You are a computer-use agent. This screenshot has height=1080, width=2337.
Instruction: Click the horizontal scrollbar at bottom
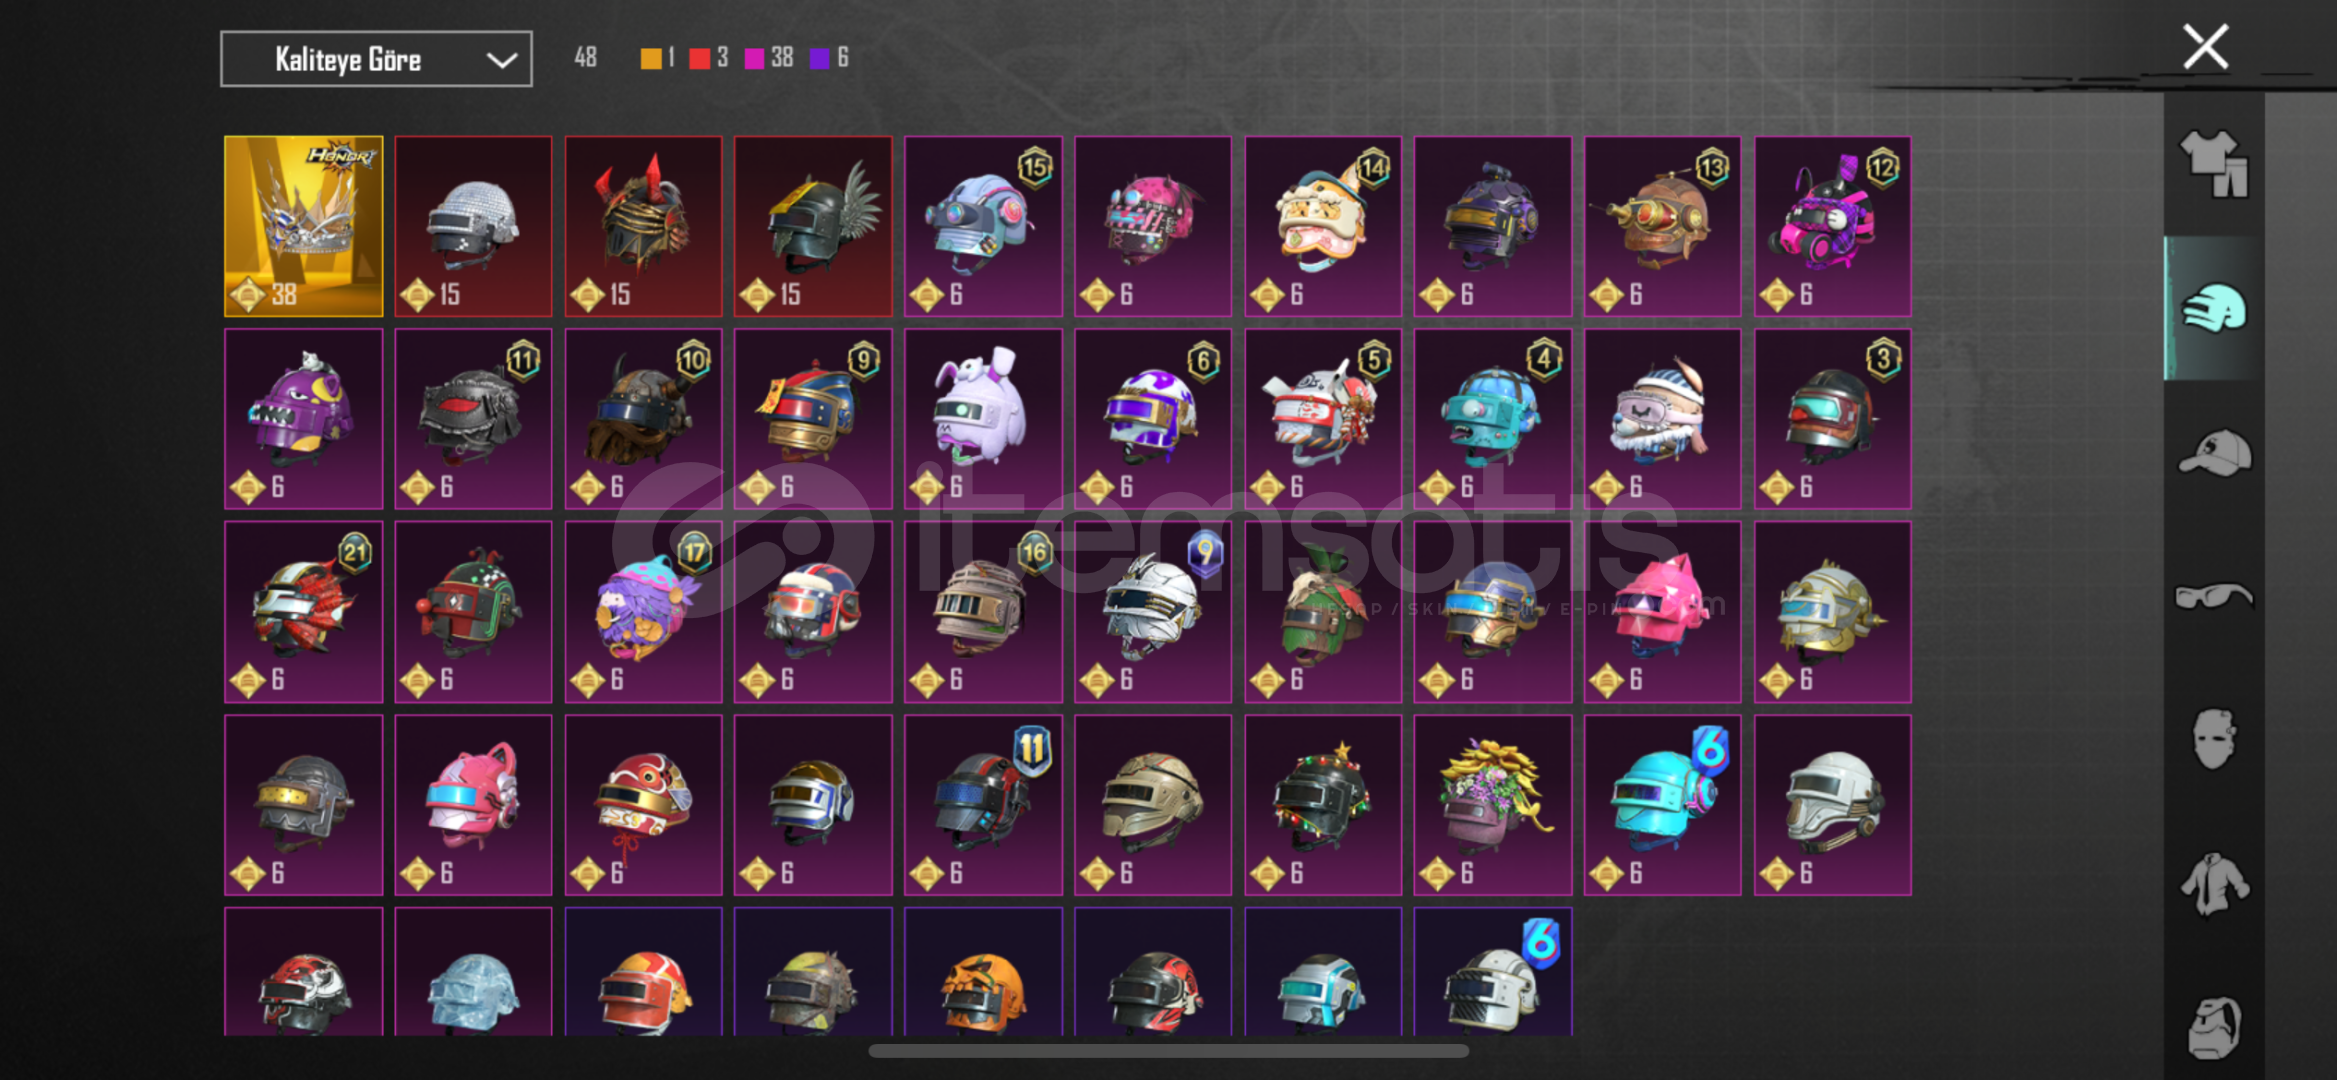[x=1168, y=1051]
